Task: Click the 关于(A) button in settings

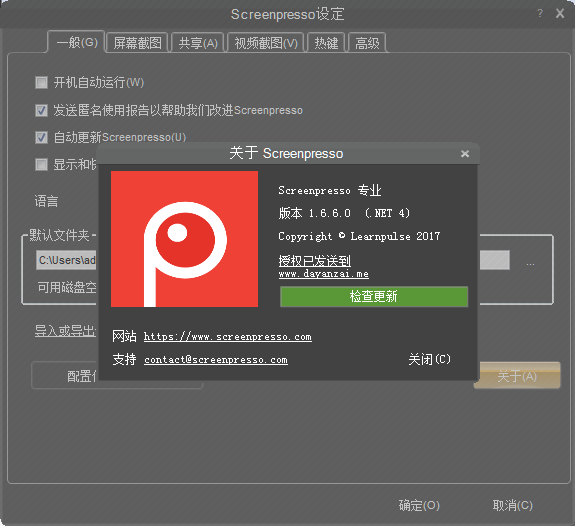Action: coord(517,376)
